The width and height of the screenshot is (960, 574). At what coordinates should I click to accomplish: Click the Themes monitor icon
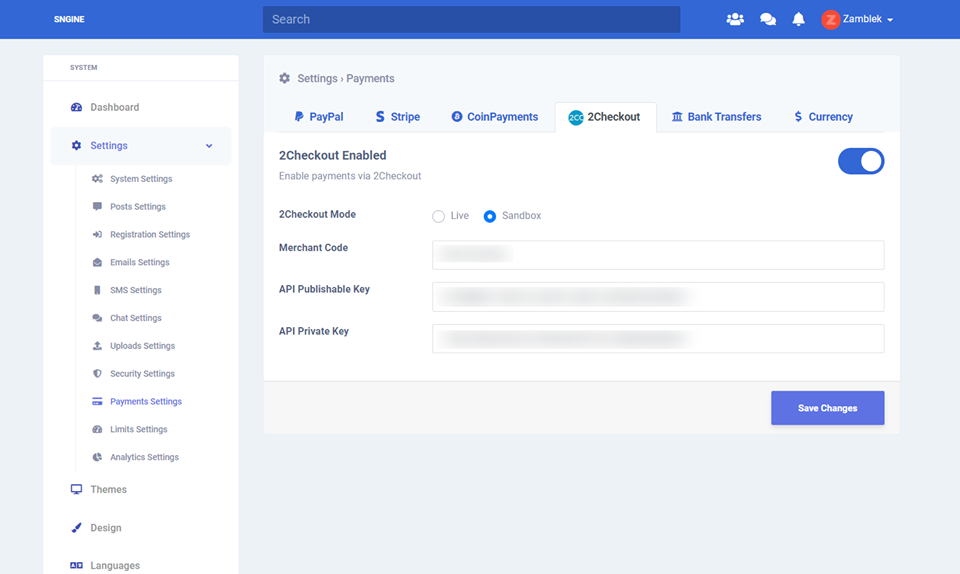pos(77,489)
